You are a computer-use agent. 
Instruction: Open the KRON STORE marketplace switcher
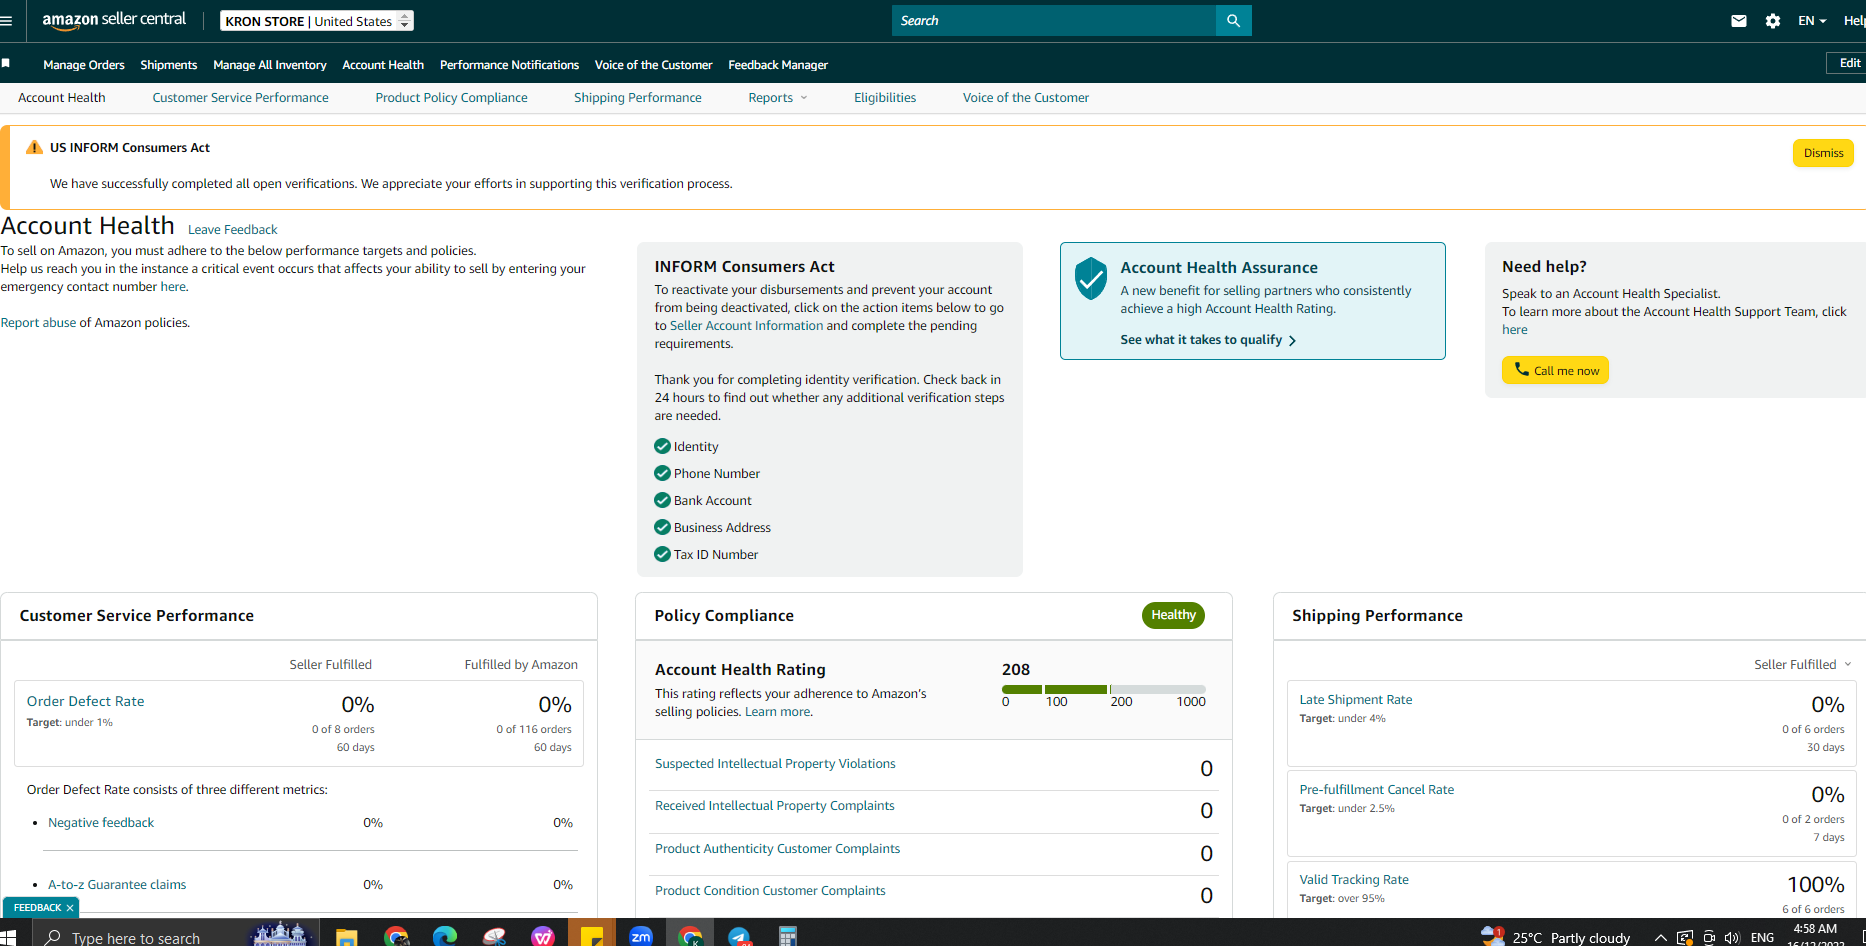(316, 21)
